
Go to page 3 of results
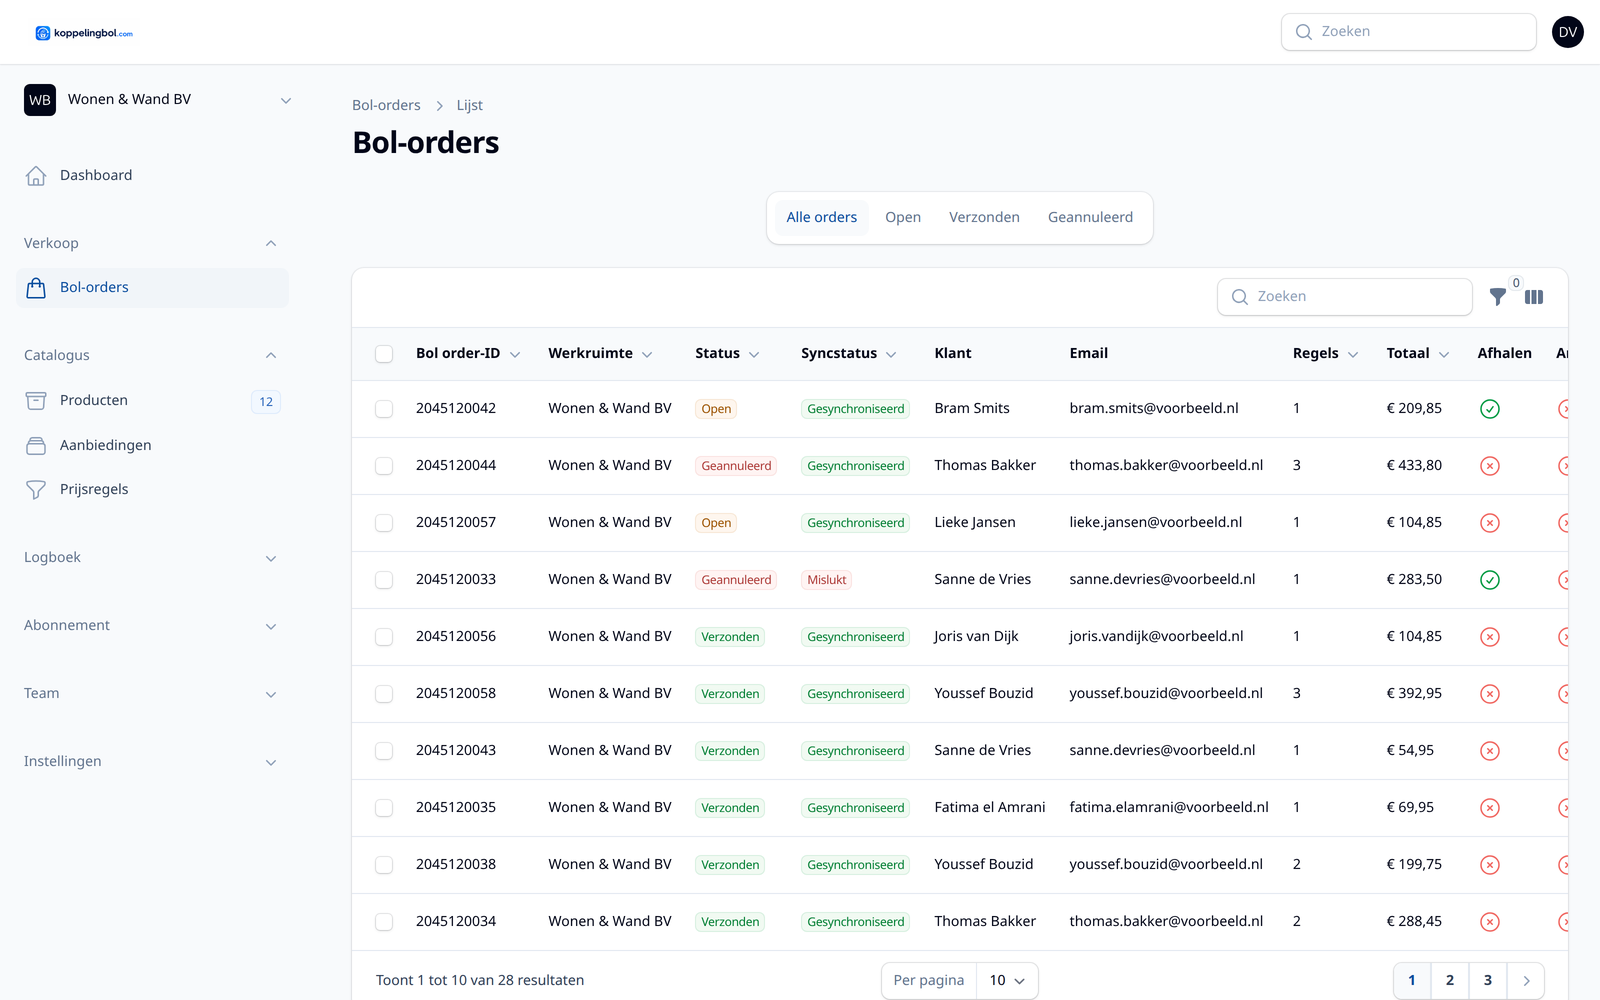[1488, 981]
